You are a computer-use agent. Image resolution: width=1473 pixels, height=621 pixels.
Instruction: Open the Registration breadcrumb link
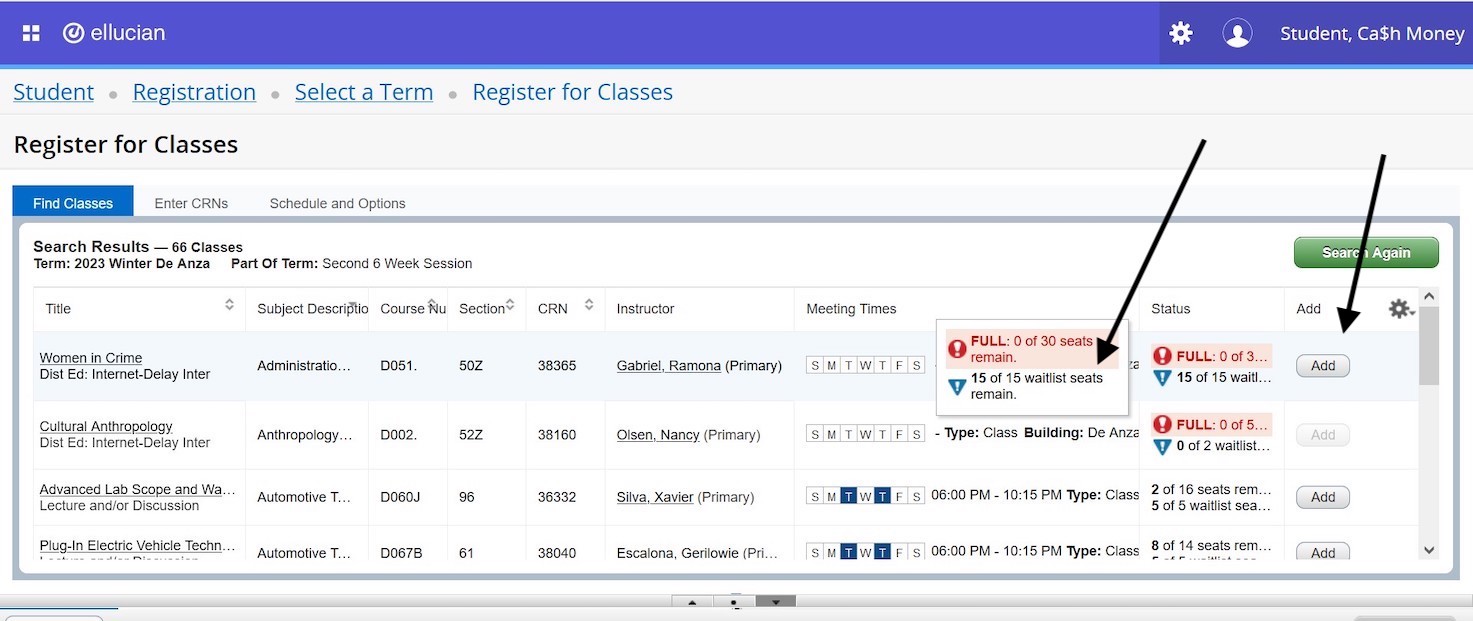[x=194, y=92]
